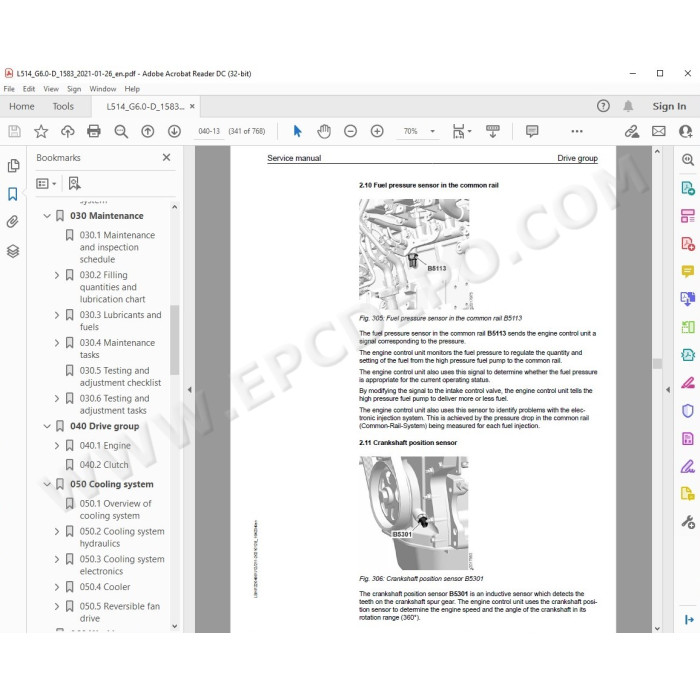Click document vertical scrollbar thumb
700x700 pixels.
coord(657,363)
